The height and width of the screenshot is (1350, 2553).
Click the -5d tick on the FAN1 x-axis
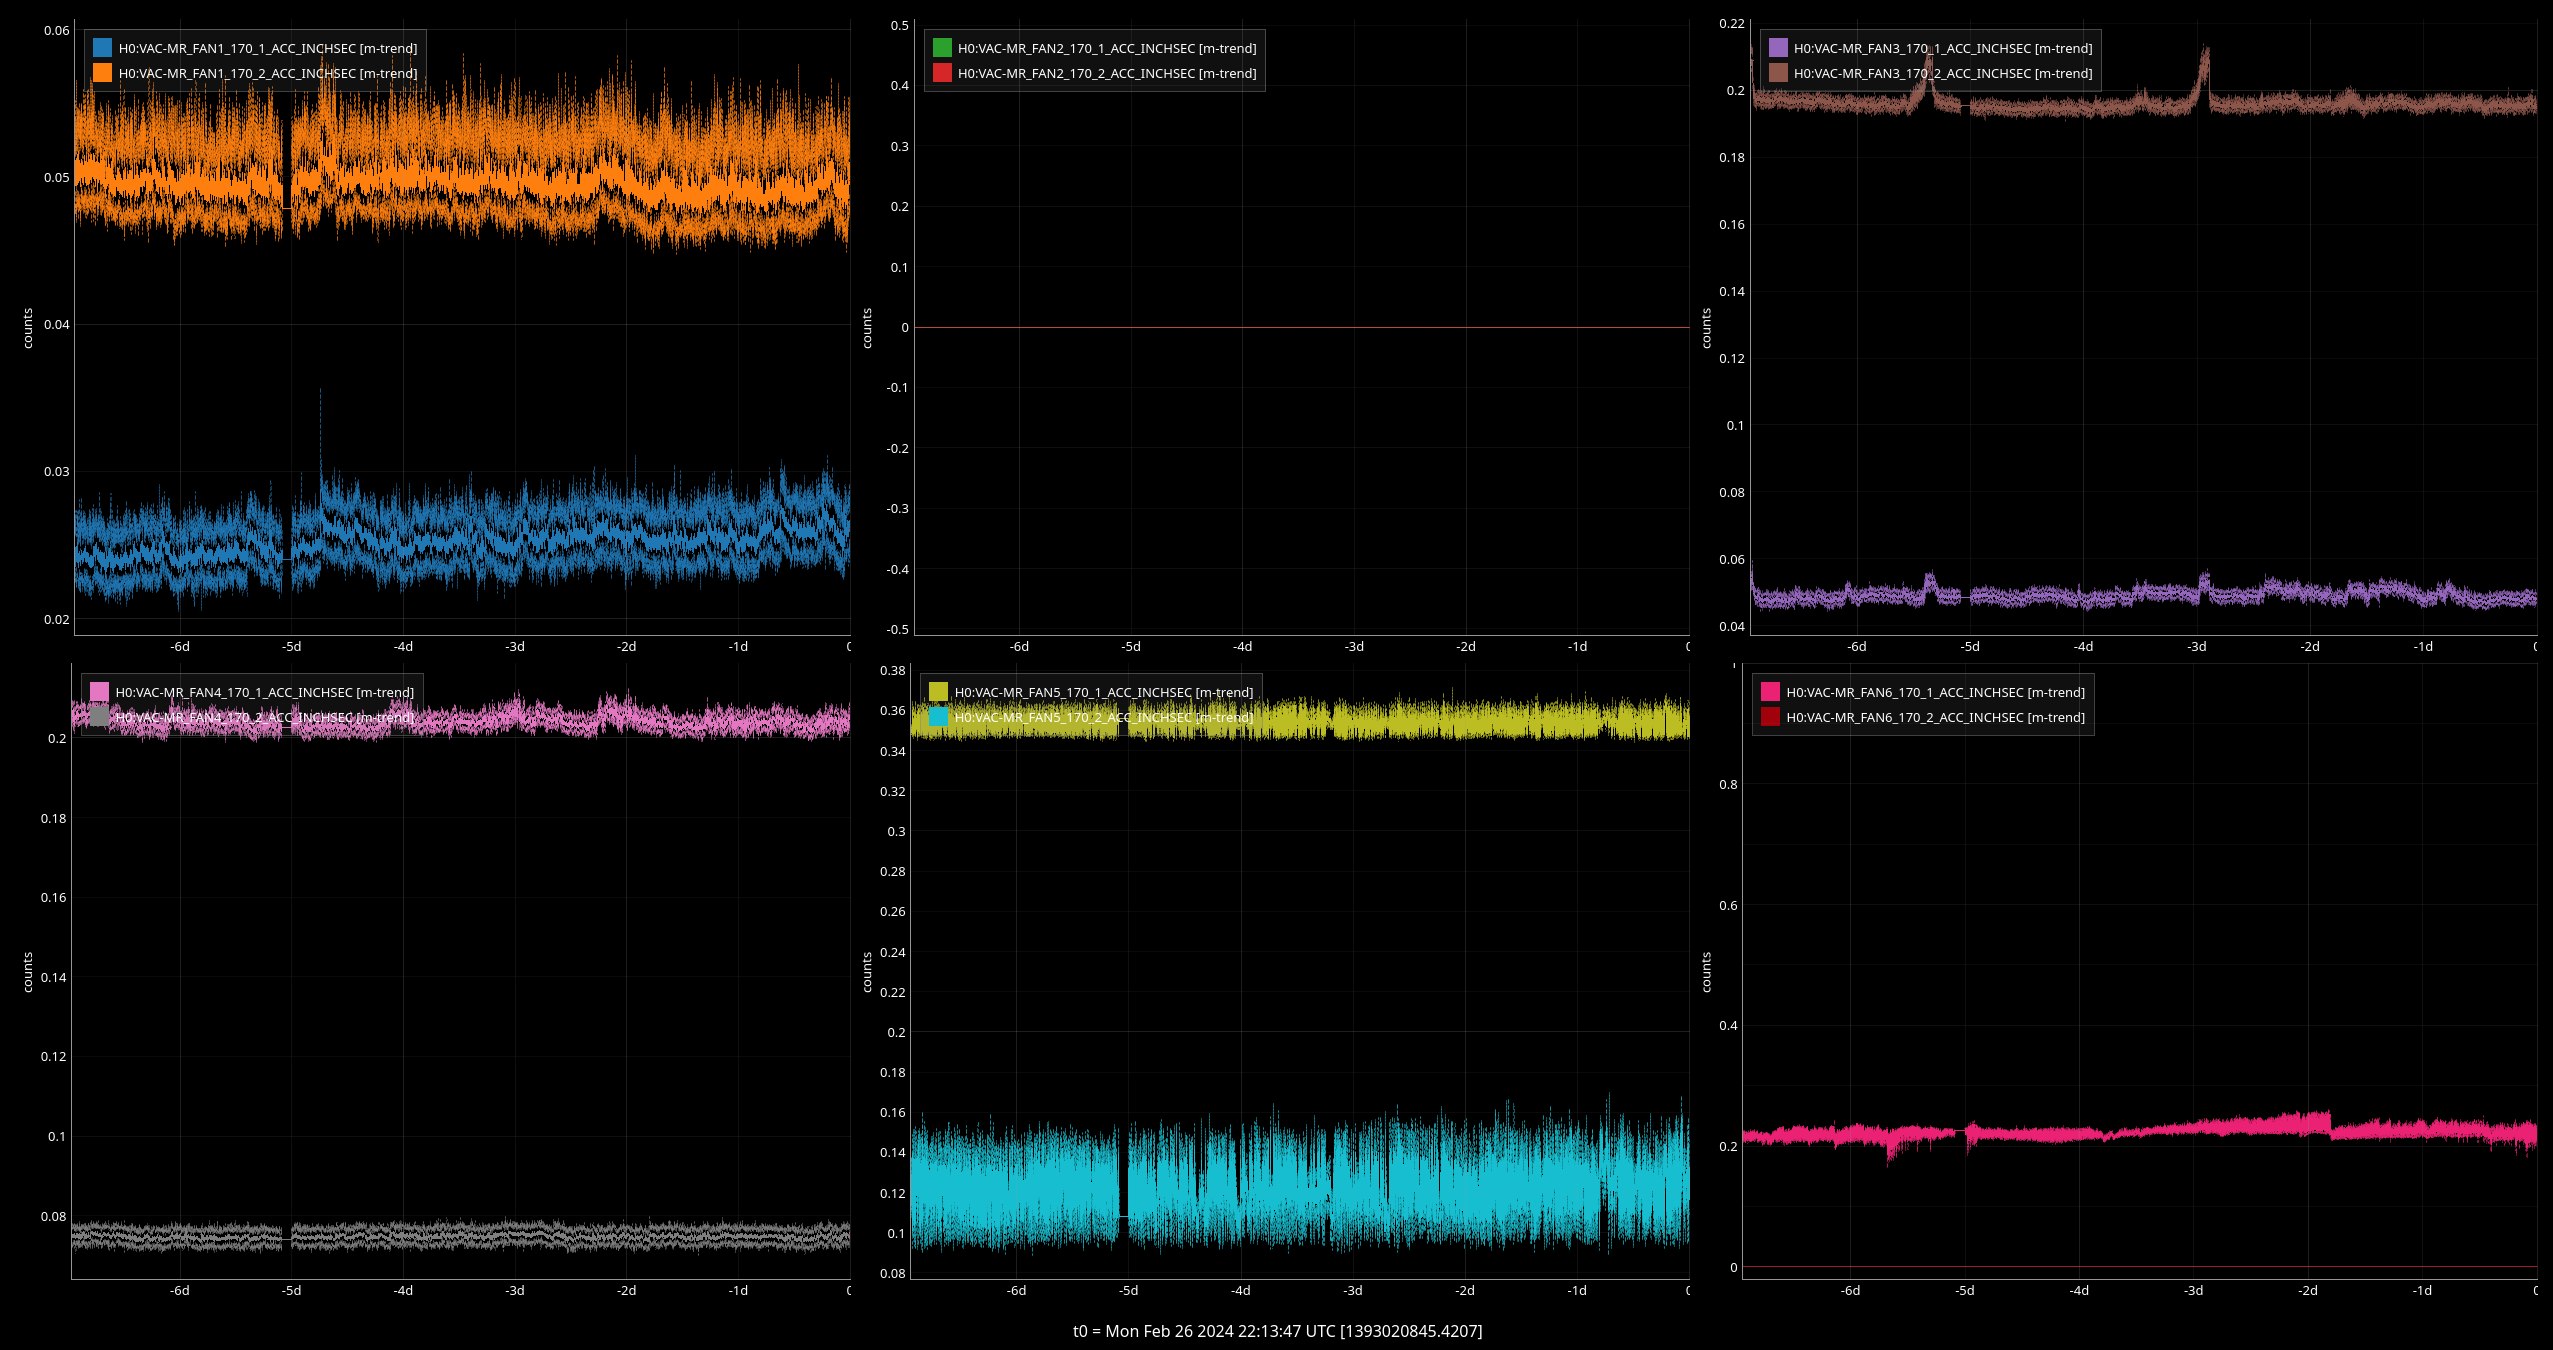tap(291, 647)
